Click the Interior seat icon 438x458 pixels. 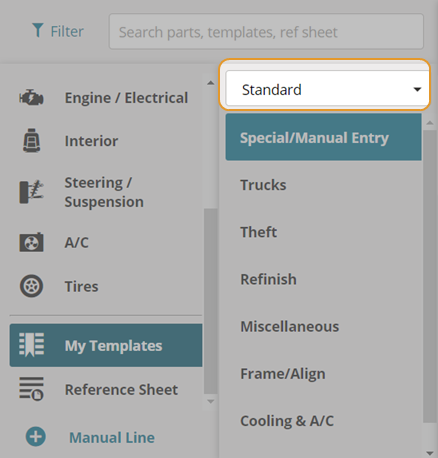pos(31,141)
